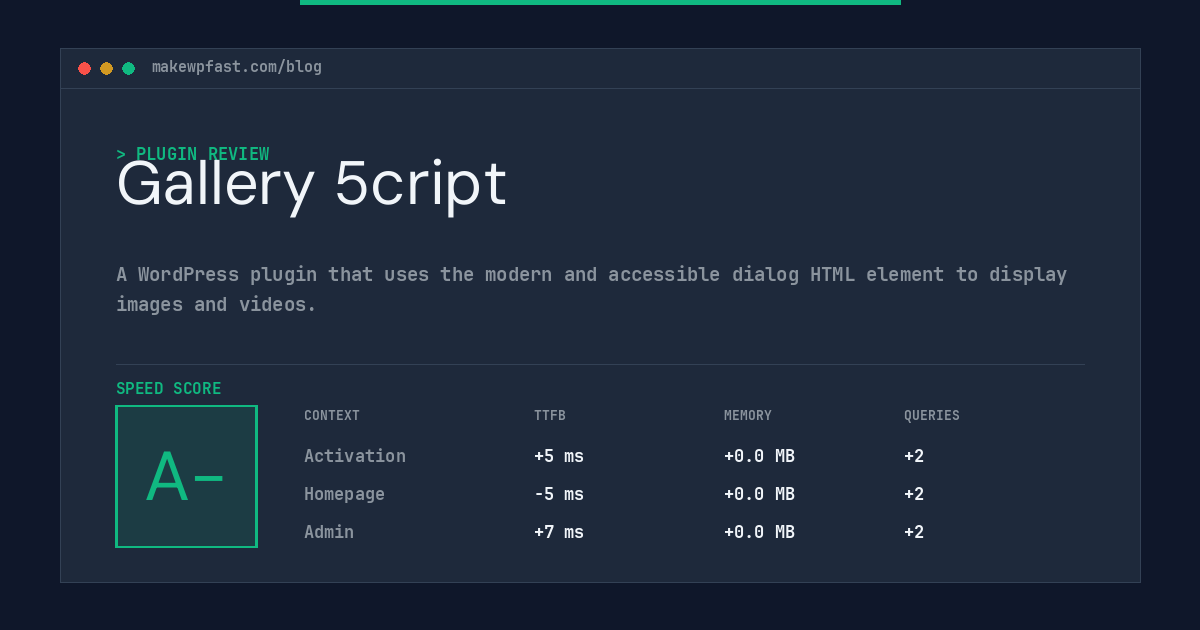This screenshot has height=630, width=1200.
Task: Select the '> PLUGIN REVIEW' label
Action: coord(192,154)
